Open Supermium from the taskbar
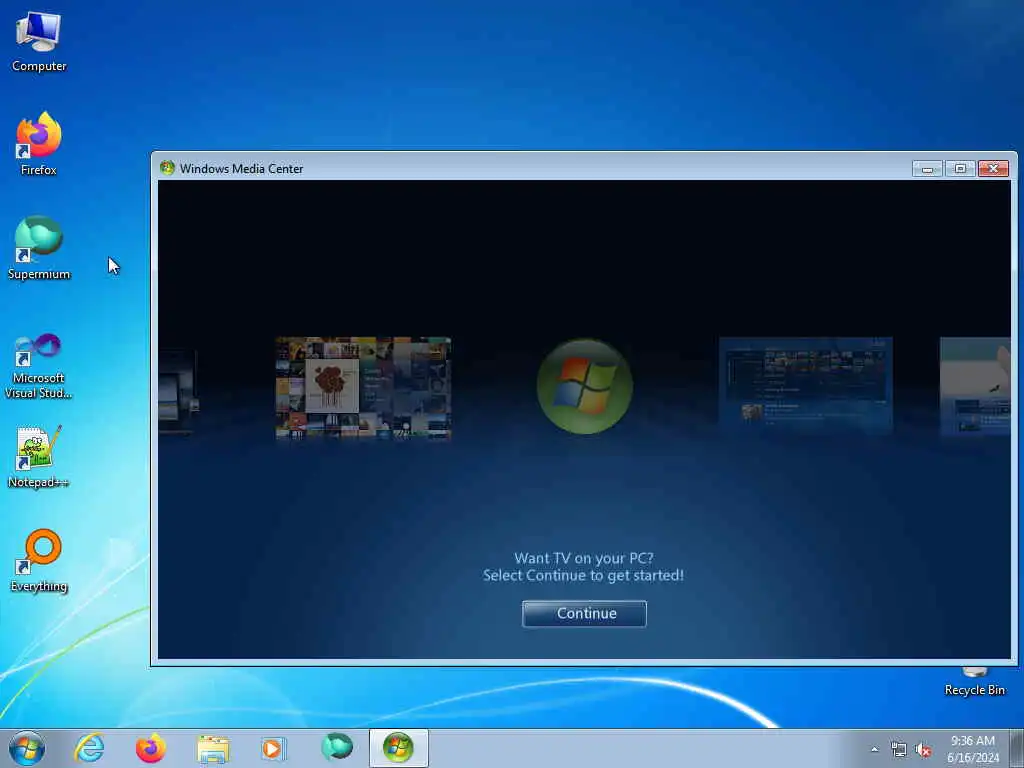Viewport: 1024px width, 768px height. coord(337,748)
